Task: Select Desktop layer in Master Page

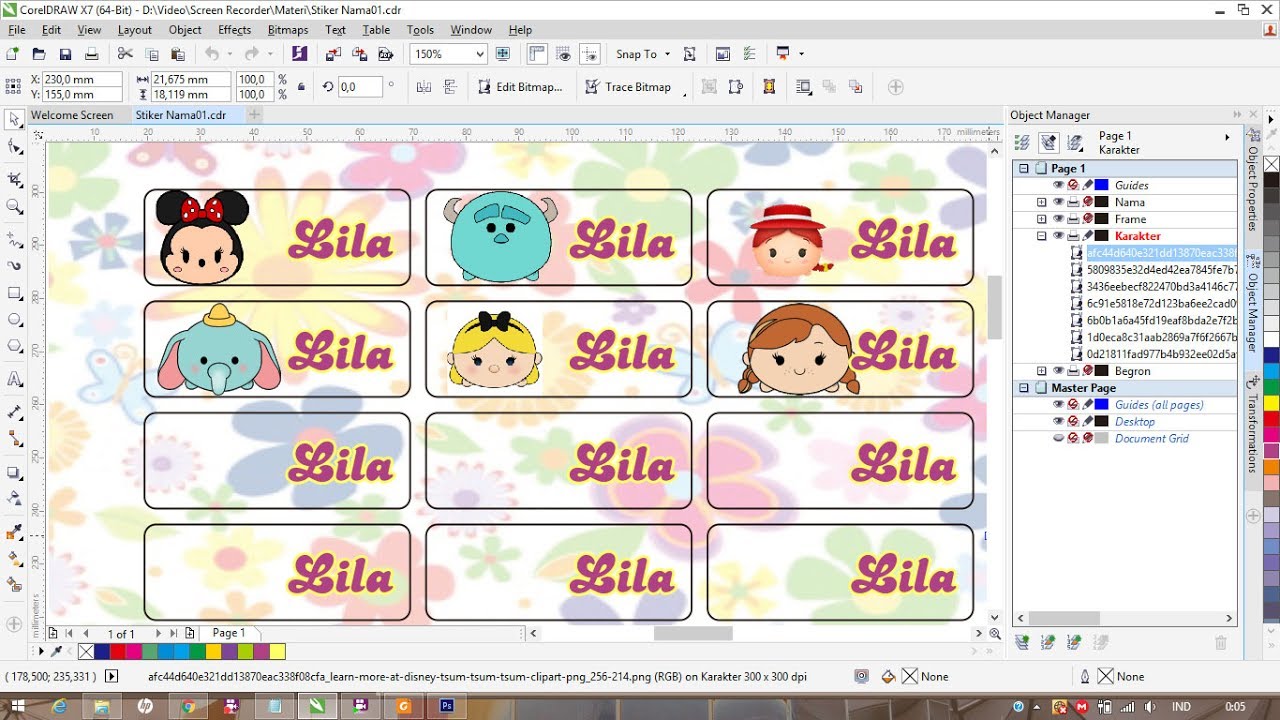Action: (x=1135, y=422)
